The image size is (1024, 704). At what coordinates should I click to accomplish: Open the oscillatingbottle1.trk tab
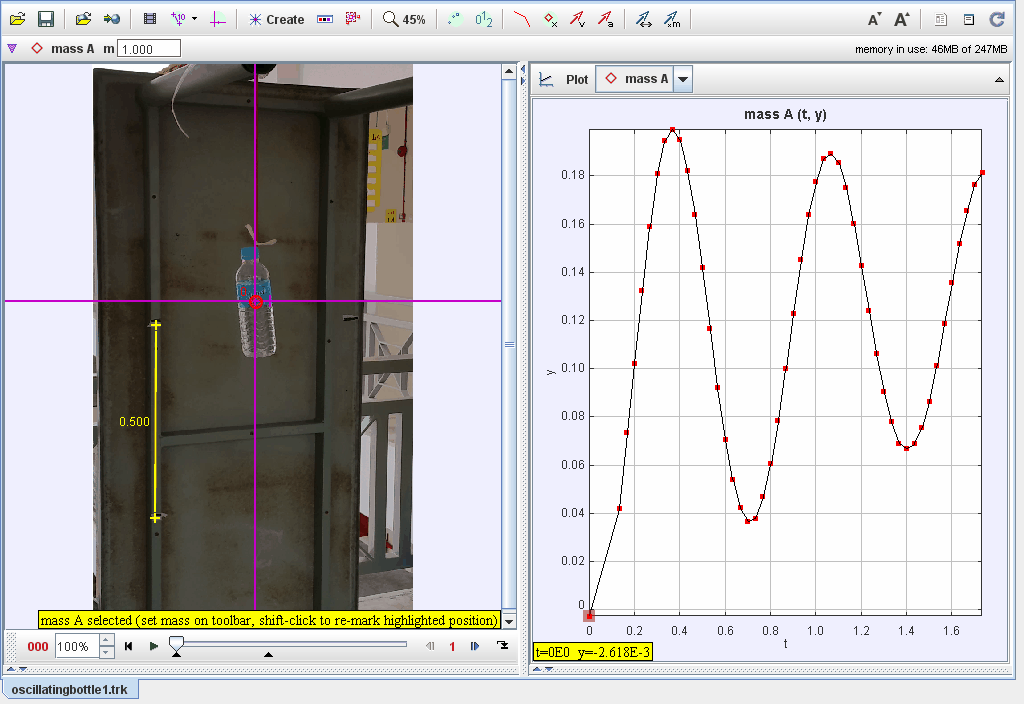(x=69, y=690)
